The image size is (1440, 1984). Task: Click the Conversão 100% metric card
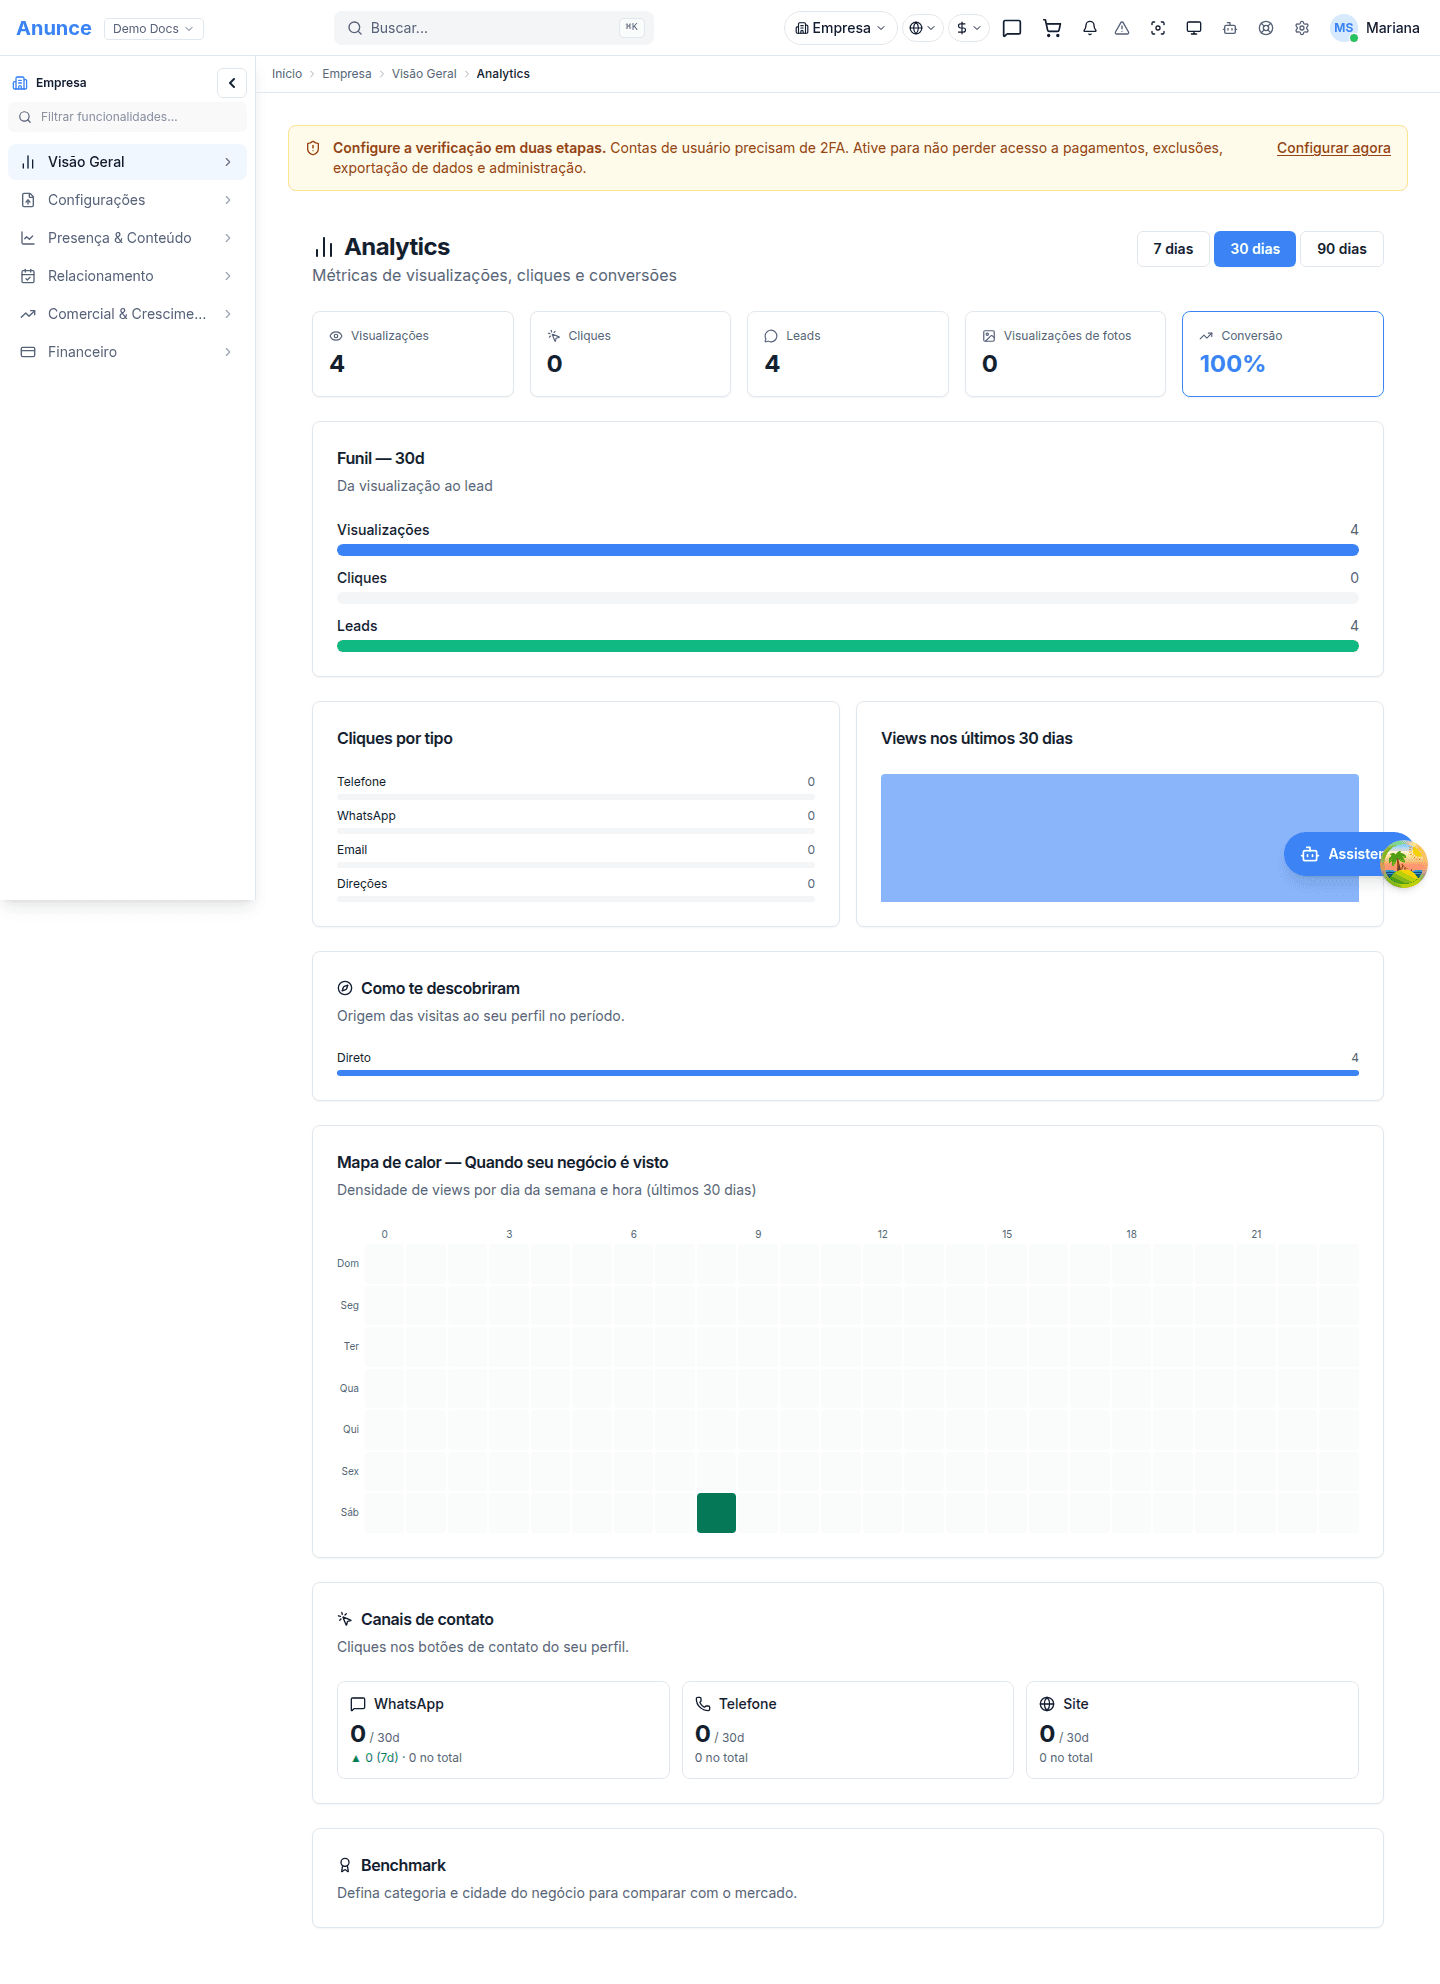tap(1283, 354)
